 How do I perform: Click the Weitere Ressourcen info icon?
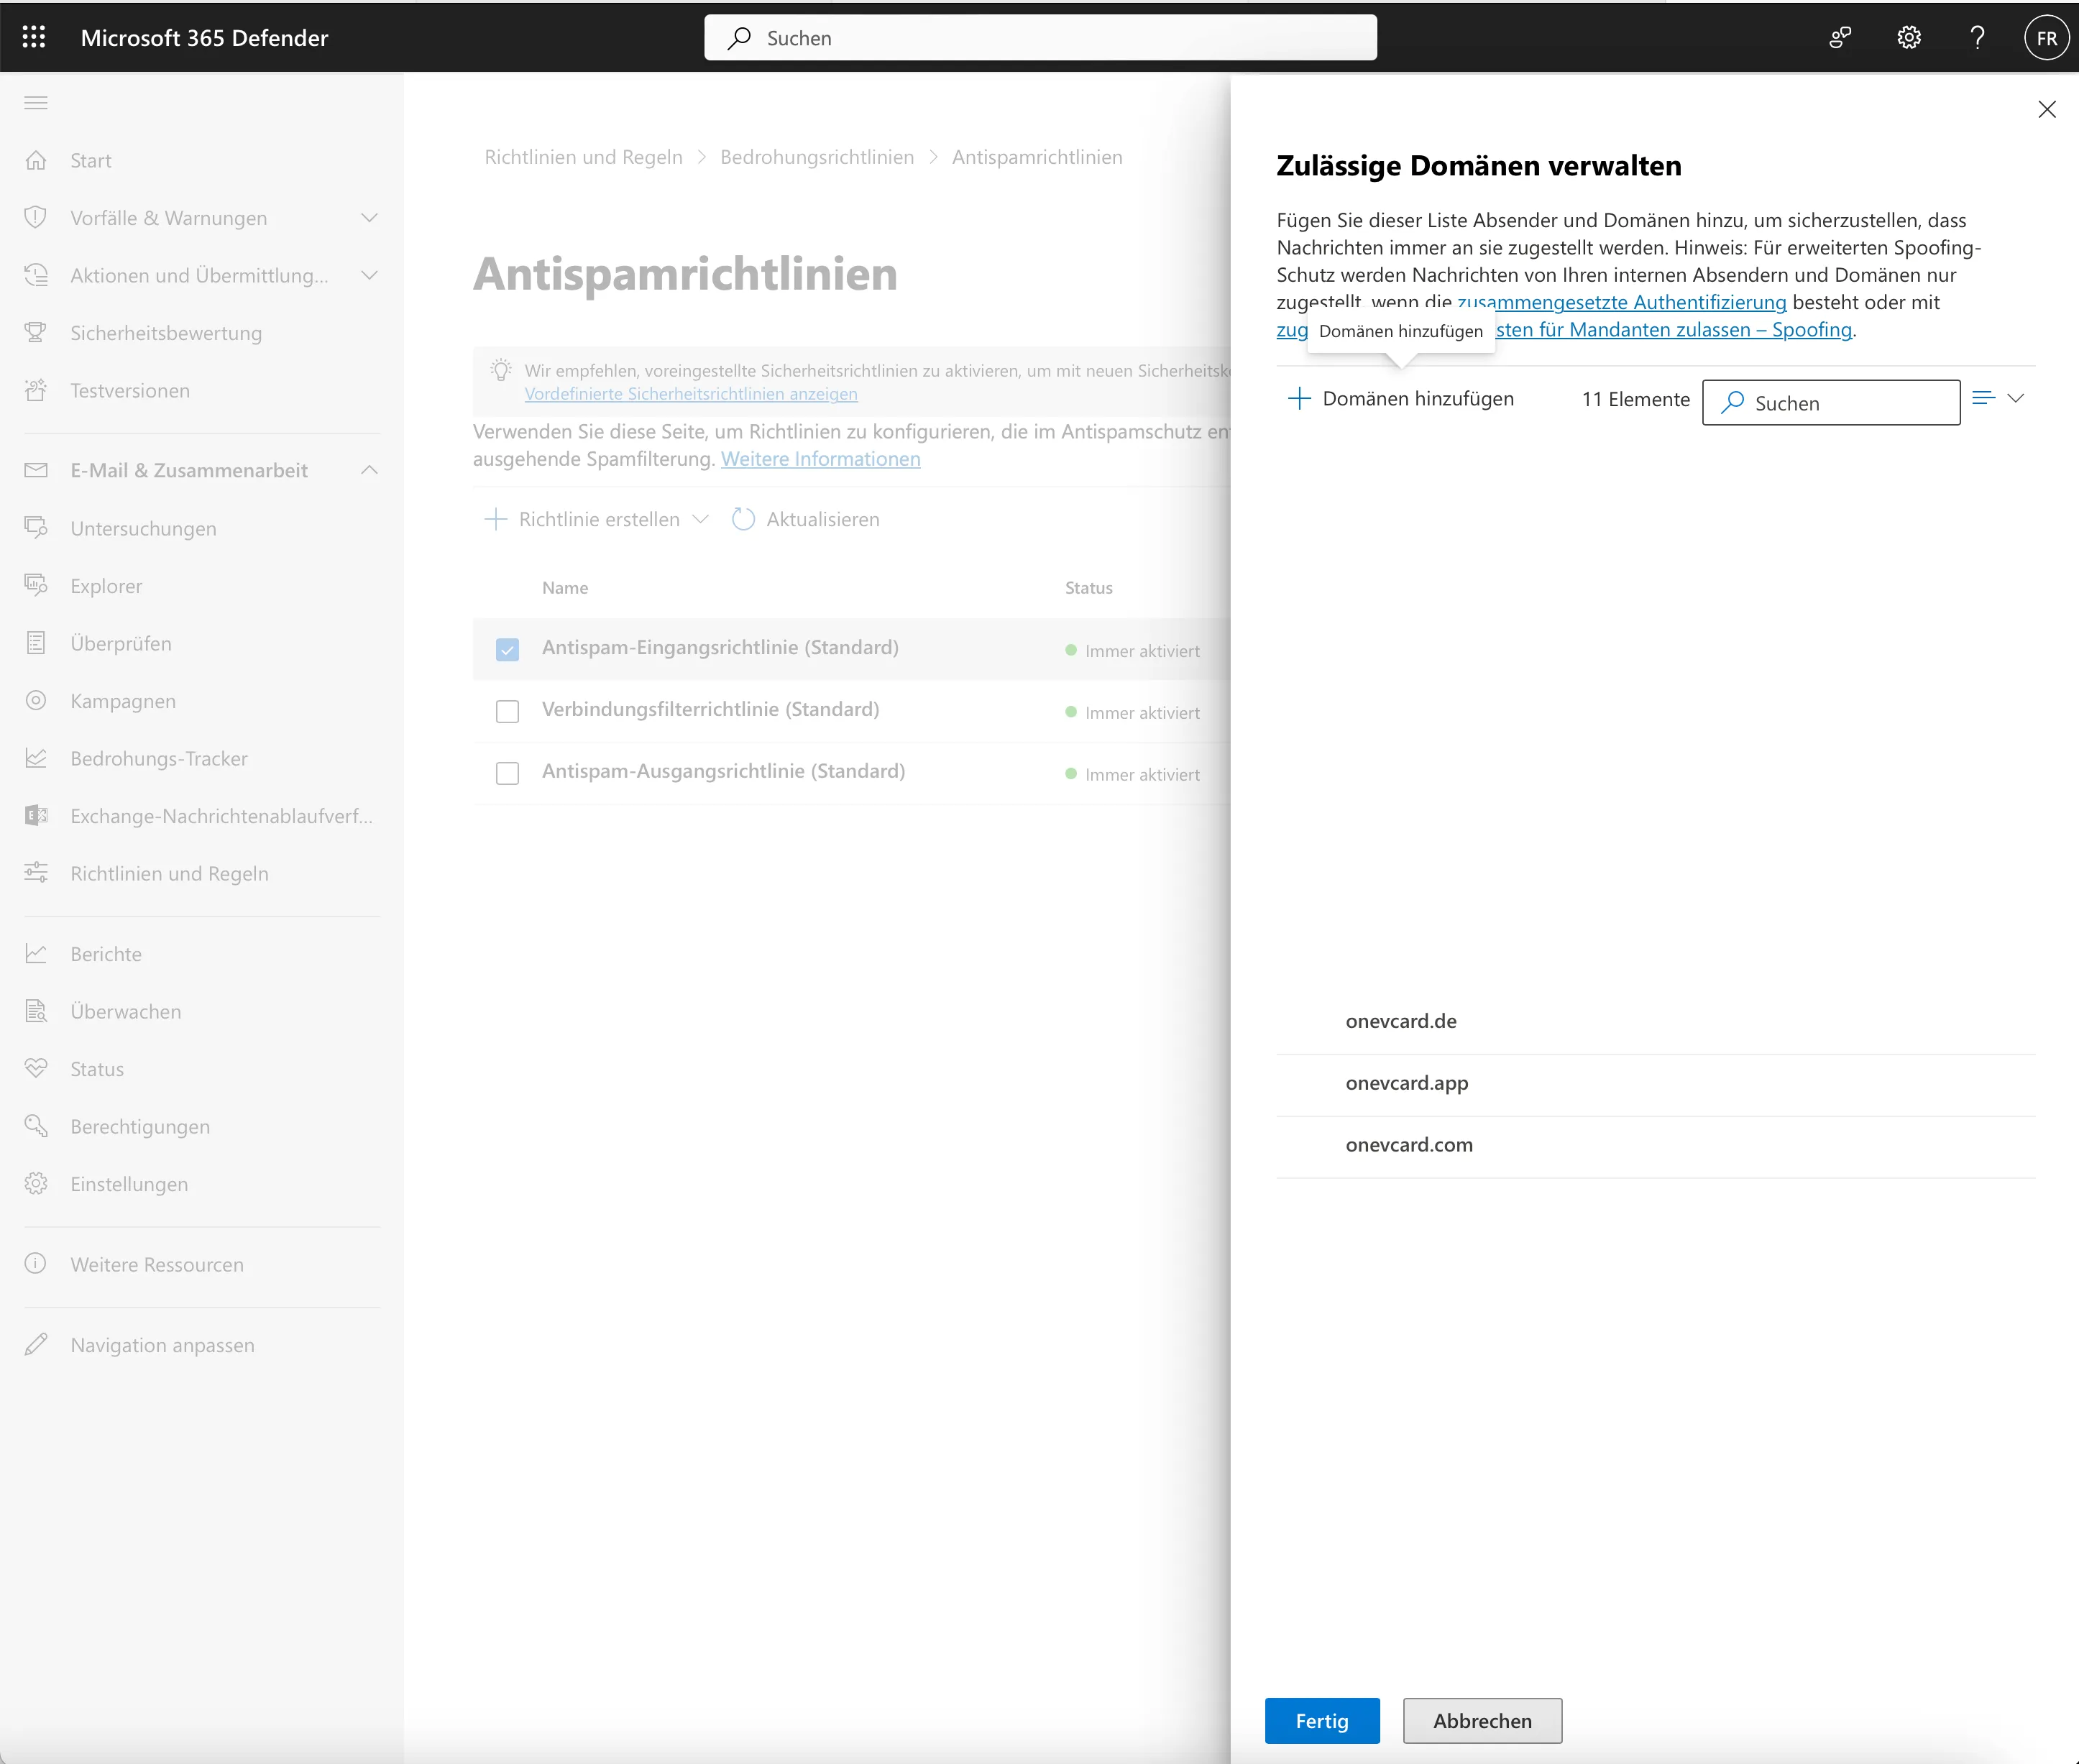tap(36, 1264)
